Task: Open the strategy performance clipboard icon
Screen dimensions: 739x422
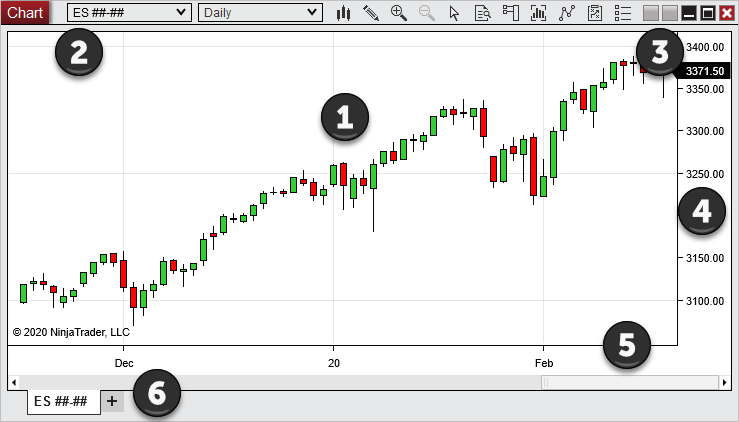Action: [595, 13]
